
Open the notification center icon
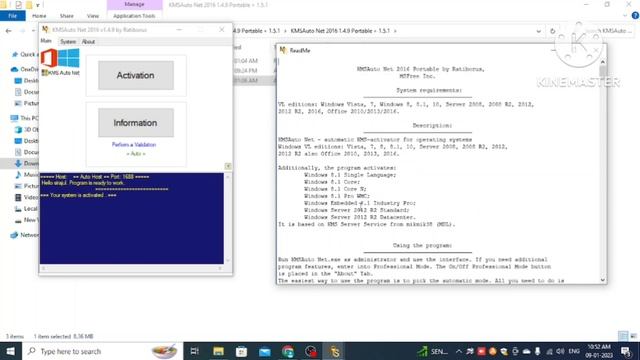(x=626, y=351)
